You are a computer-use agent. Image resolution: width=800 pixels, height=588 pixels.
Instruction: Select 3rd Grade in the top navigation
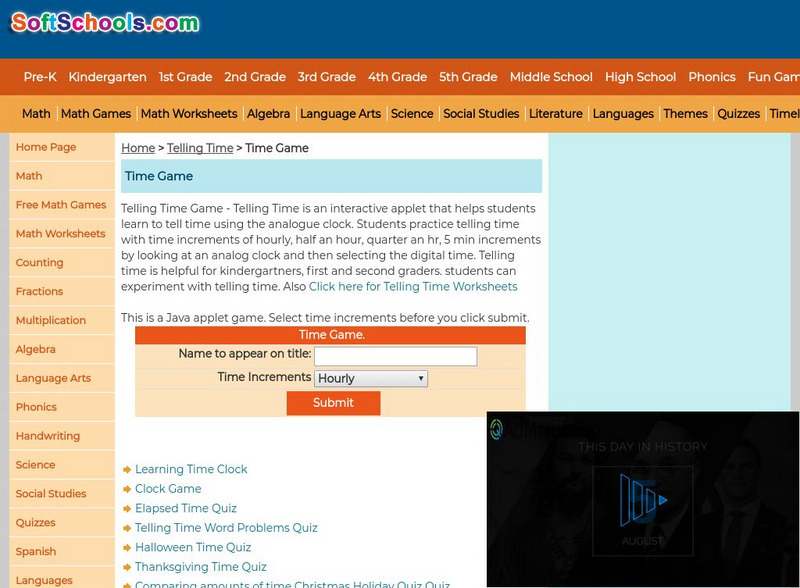tap(325, 77)
